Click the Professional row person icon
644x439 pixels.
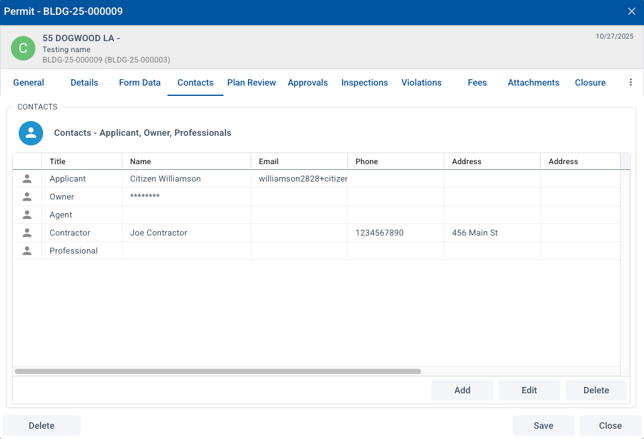tap(27, 251)
